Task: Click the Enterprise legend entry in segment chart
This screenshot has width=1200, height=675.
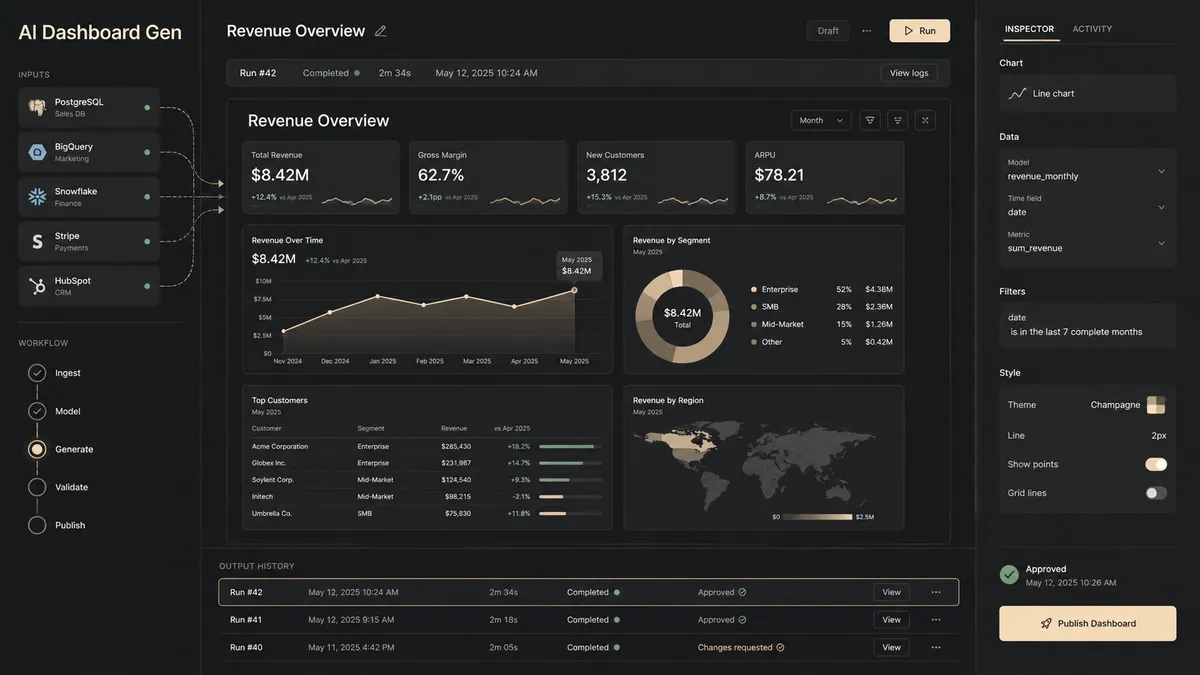Action: [x=821, y=289]
